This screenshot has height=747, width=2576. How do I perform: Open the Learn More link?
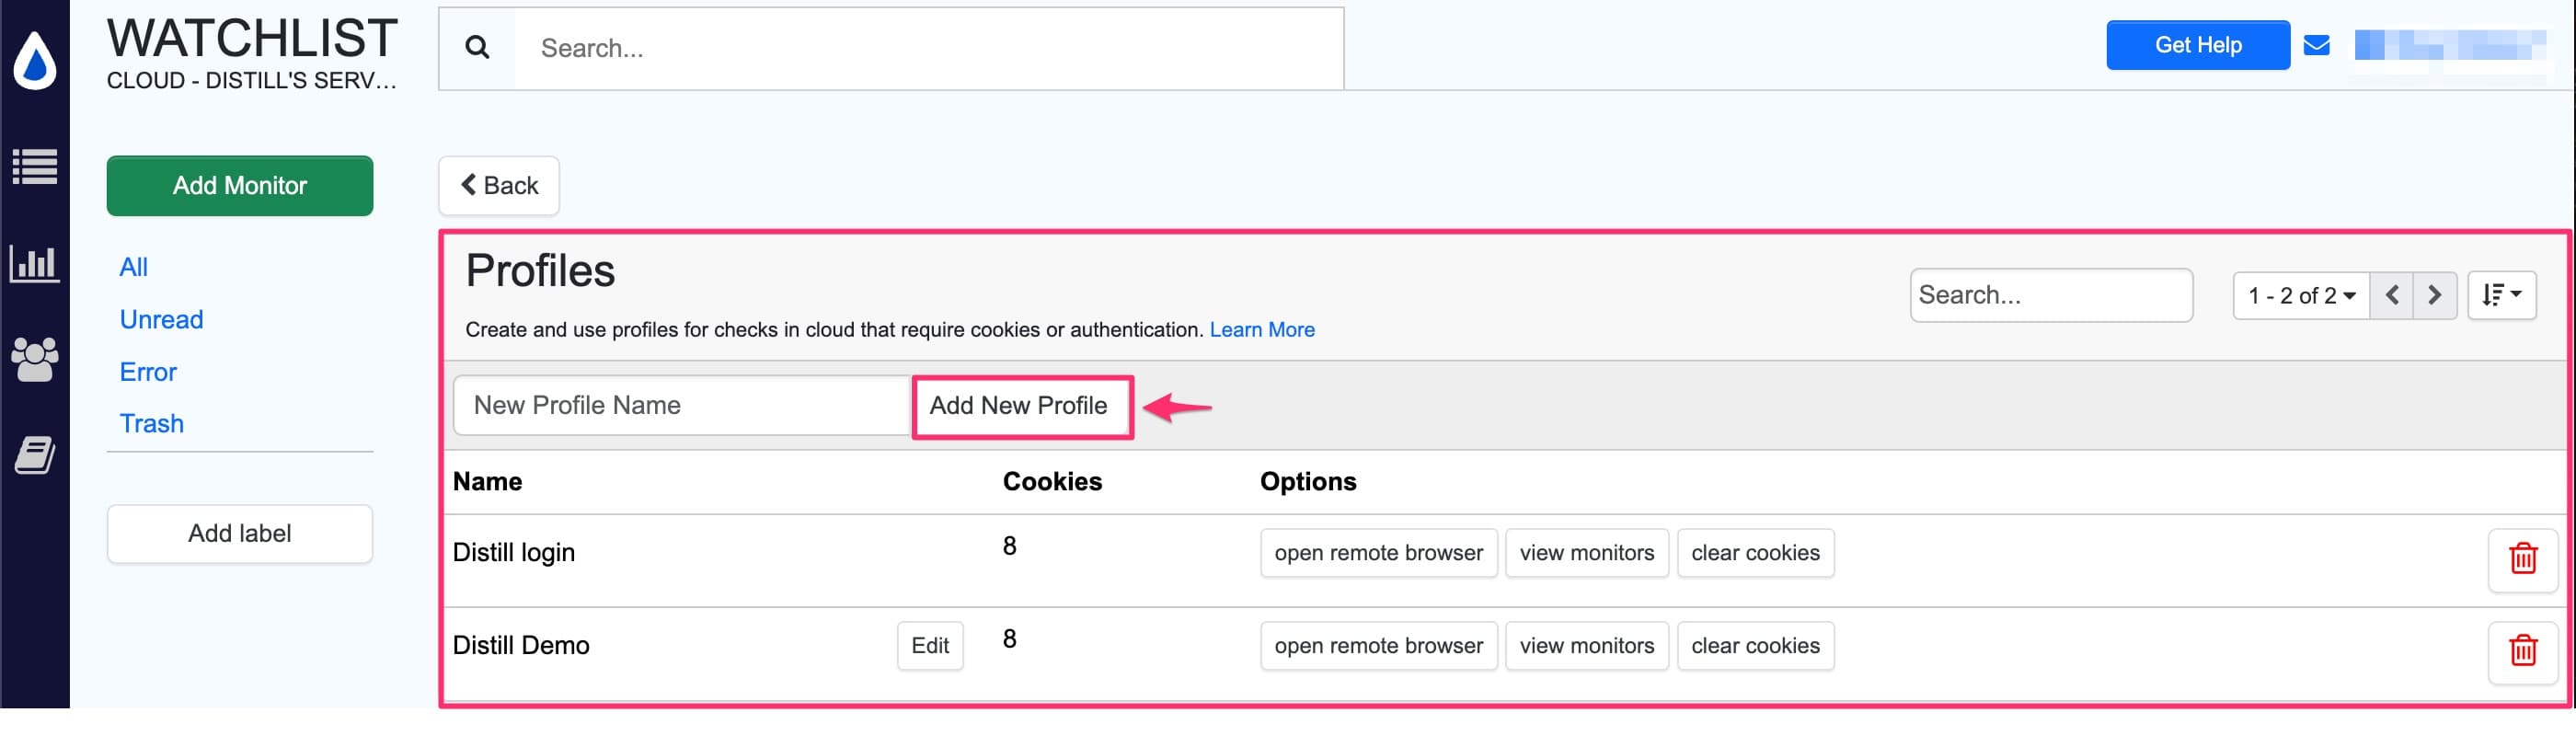coord(1262,329)
